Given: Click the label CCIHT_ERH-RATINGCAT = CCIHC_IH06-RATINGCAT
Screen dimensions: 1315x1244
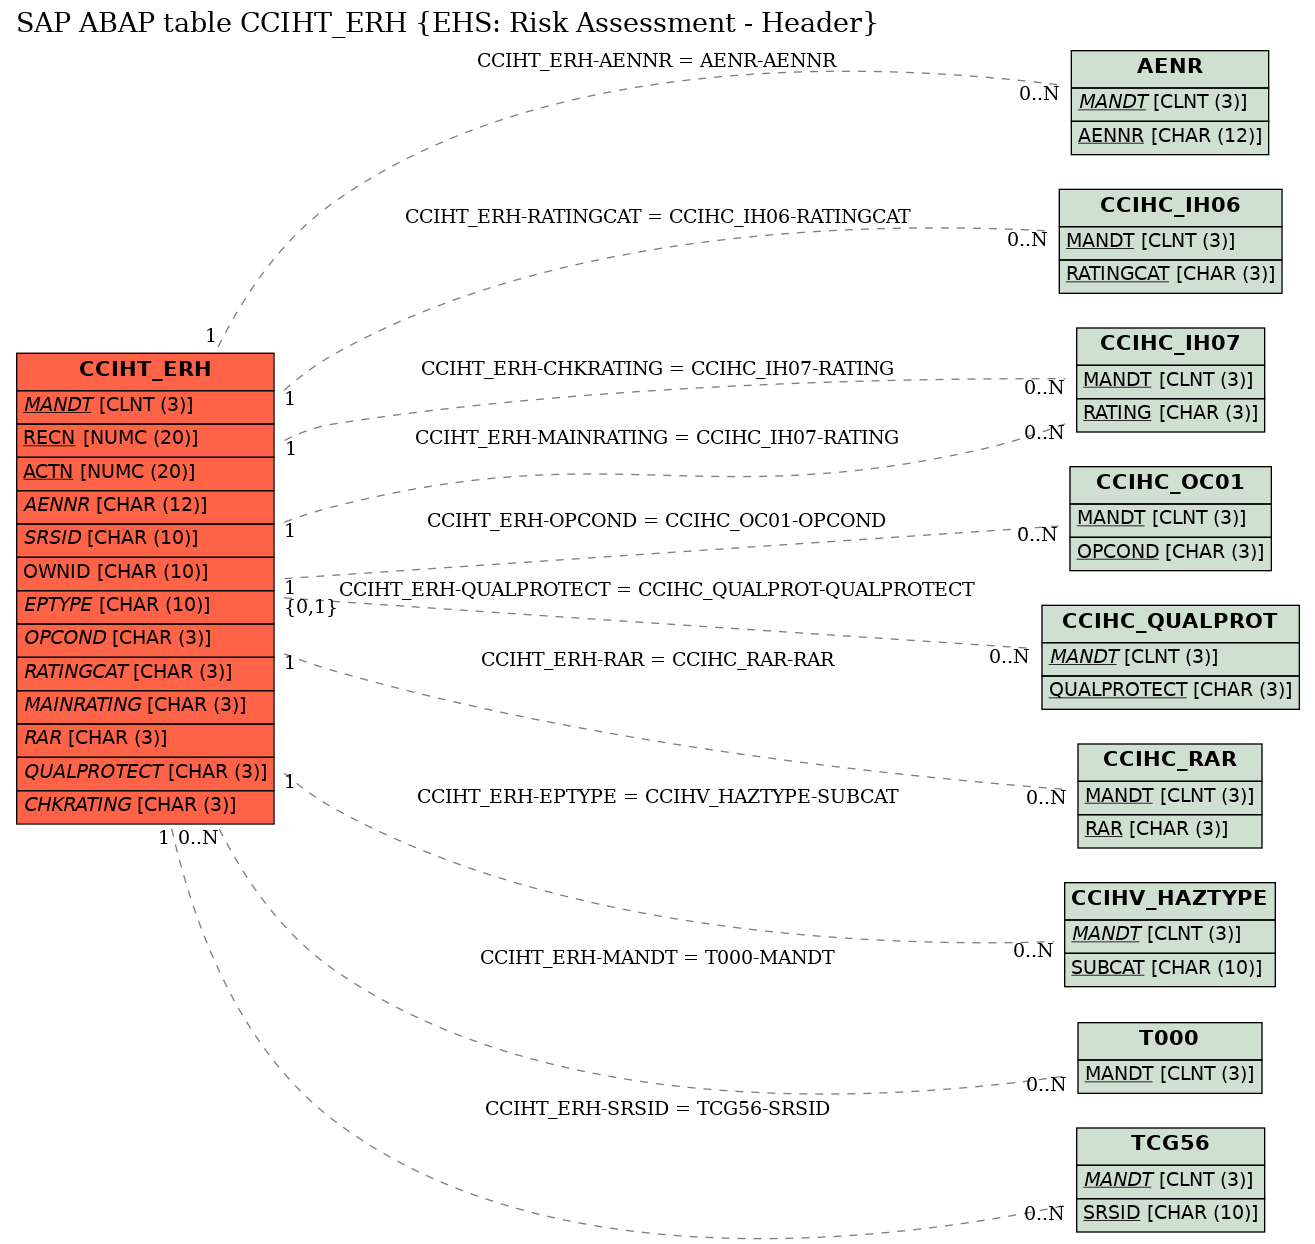Looking at the screenshot, I should pos(658,217).
